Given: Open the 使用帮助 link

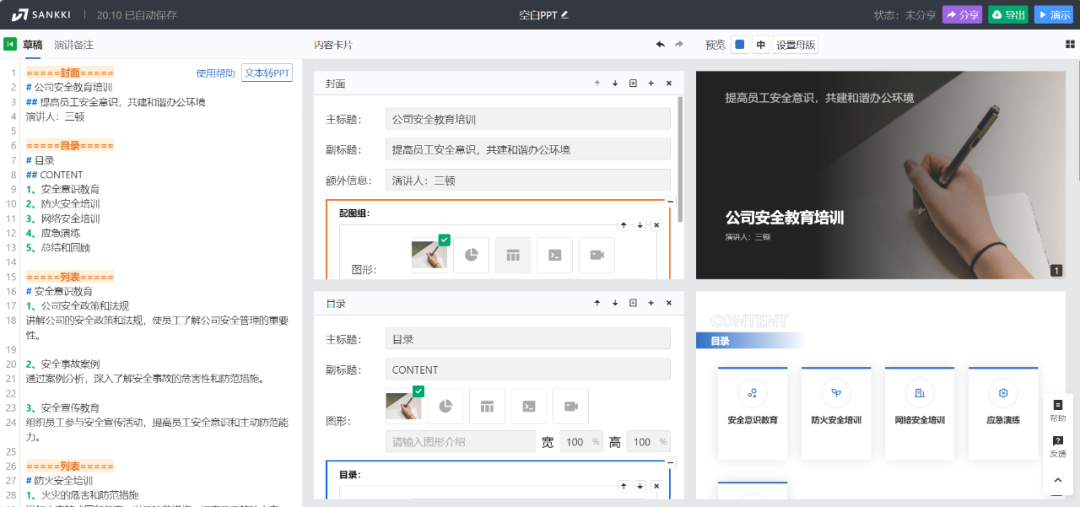Looking at the screenshot, I should pyautogui.click(x=215, y=73).
